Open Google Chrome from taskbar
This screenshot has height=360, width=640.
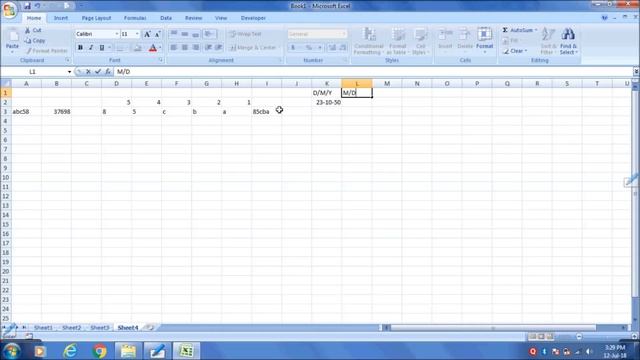[x=99, y=351]
